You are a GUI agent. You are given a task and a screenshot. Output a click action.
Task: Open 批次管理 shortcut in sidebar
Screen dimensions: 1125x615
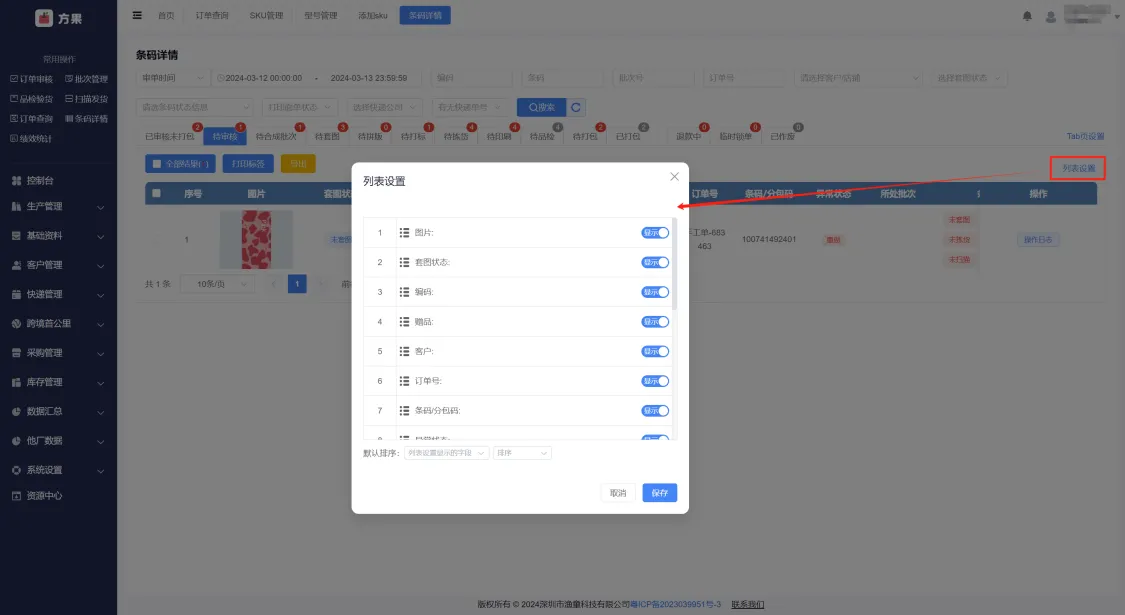(86, 79)
